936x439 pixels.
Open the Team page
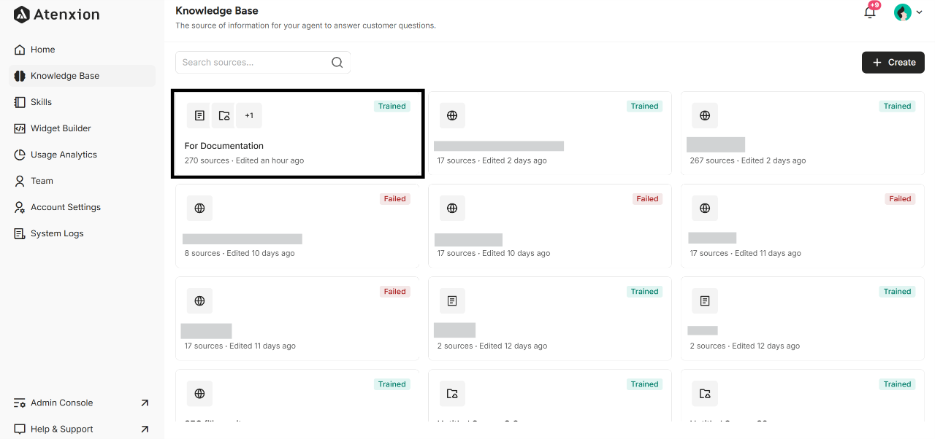82,181
